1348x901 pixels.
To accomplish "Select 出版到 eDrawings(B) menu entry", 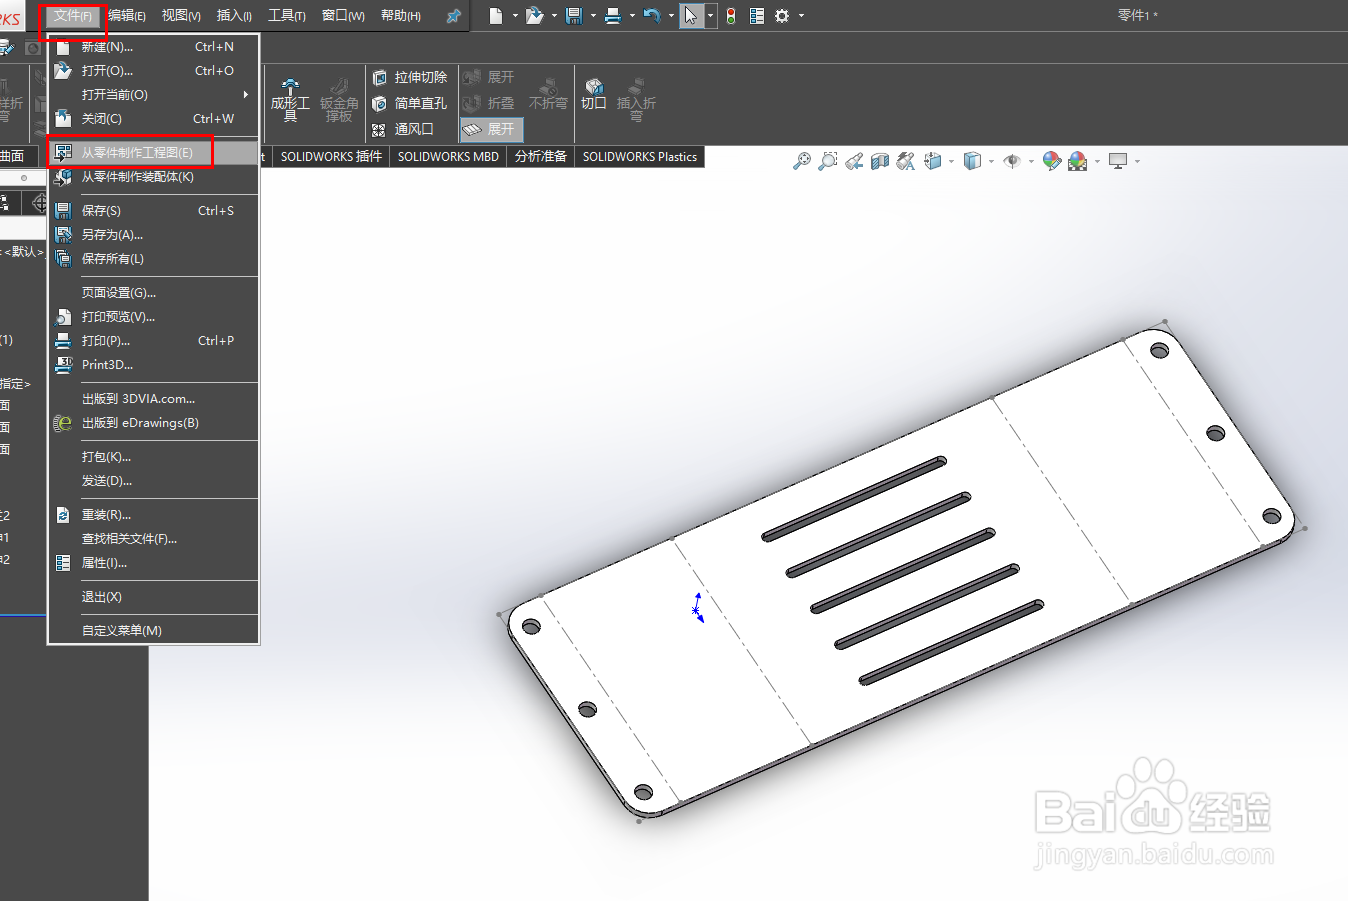I will click(x=154, y=423).
